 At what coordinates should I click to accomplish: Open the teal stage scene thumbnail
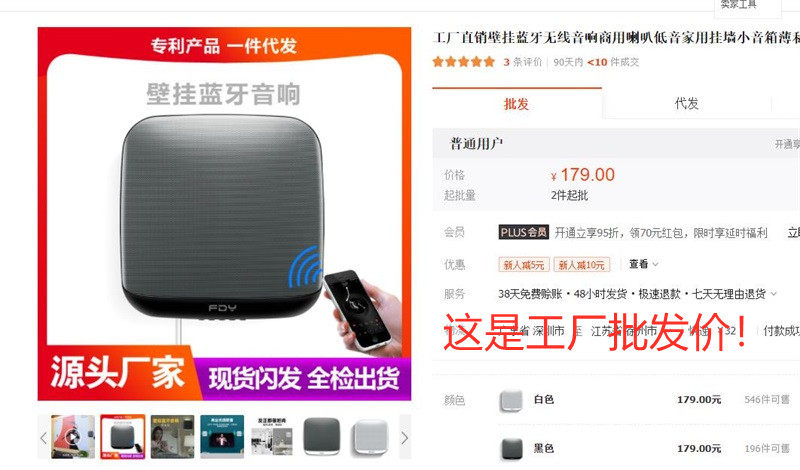[222, 437]
